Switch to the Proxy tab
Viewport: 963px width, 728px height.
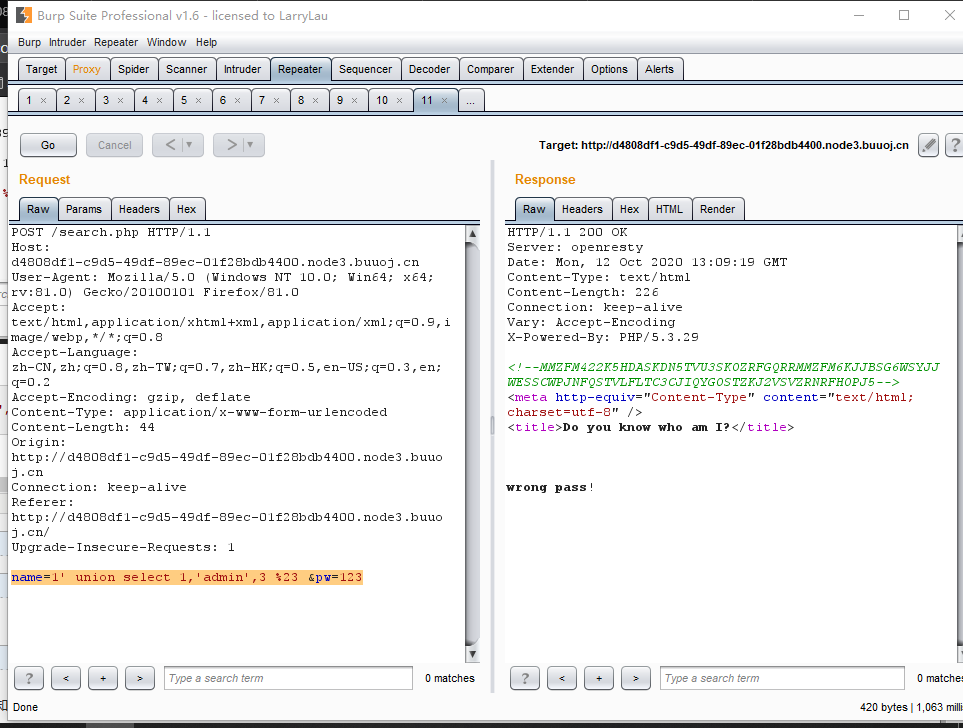87,69
